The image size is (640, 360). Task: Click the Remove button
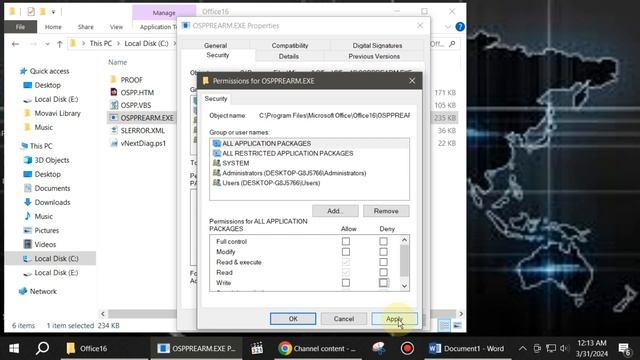[386, 211]
